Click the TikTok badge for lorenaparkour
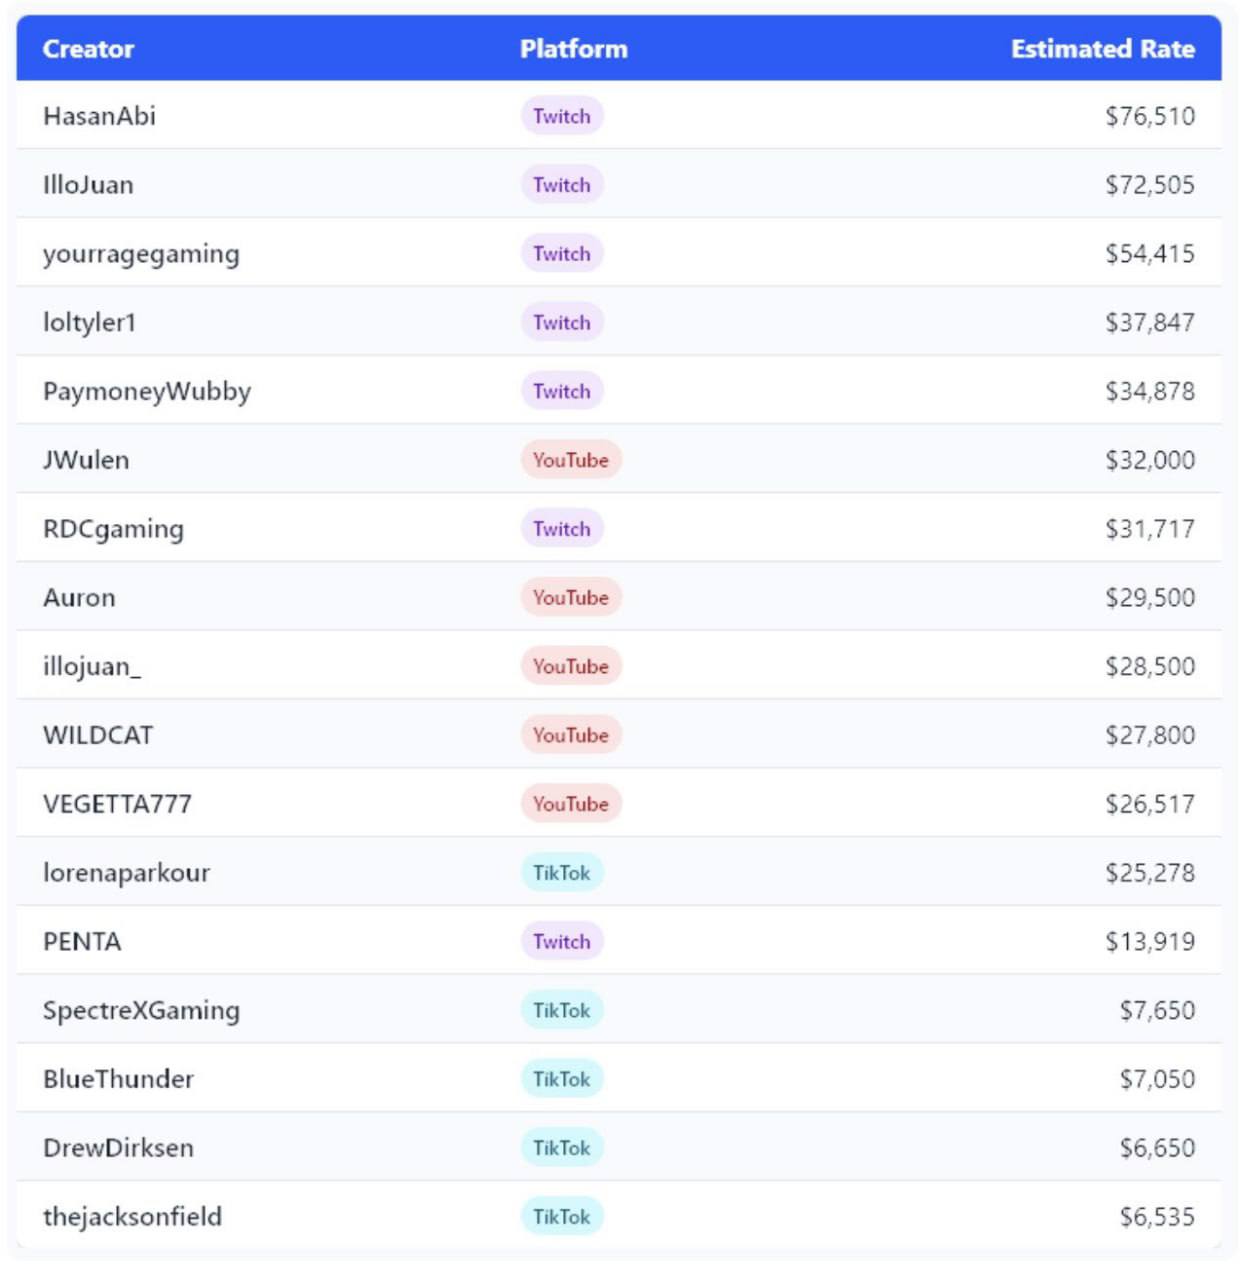 point(561,873)
